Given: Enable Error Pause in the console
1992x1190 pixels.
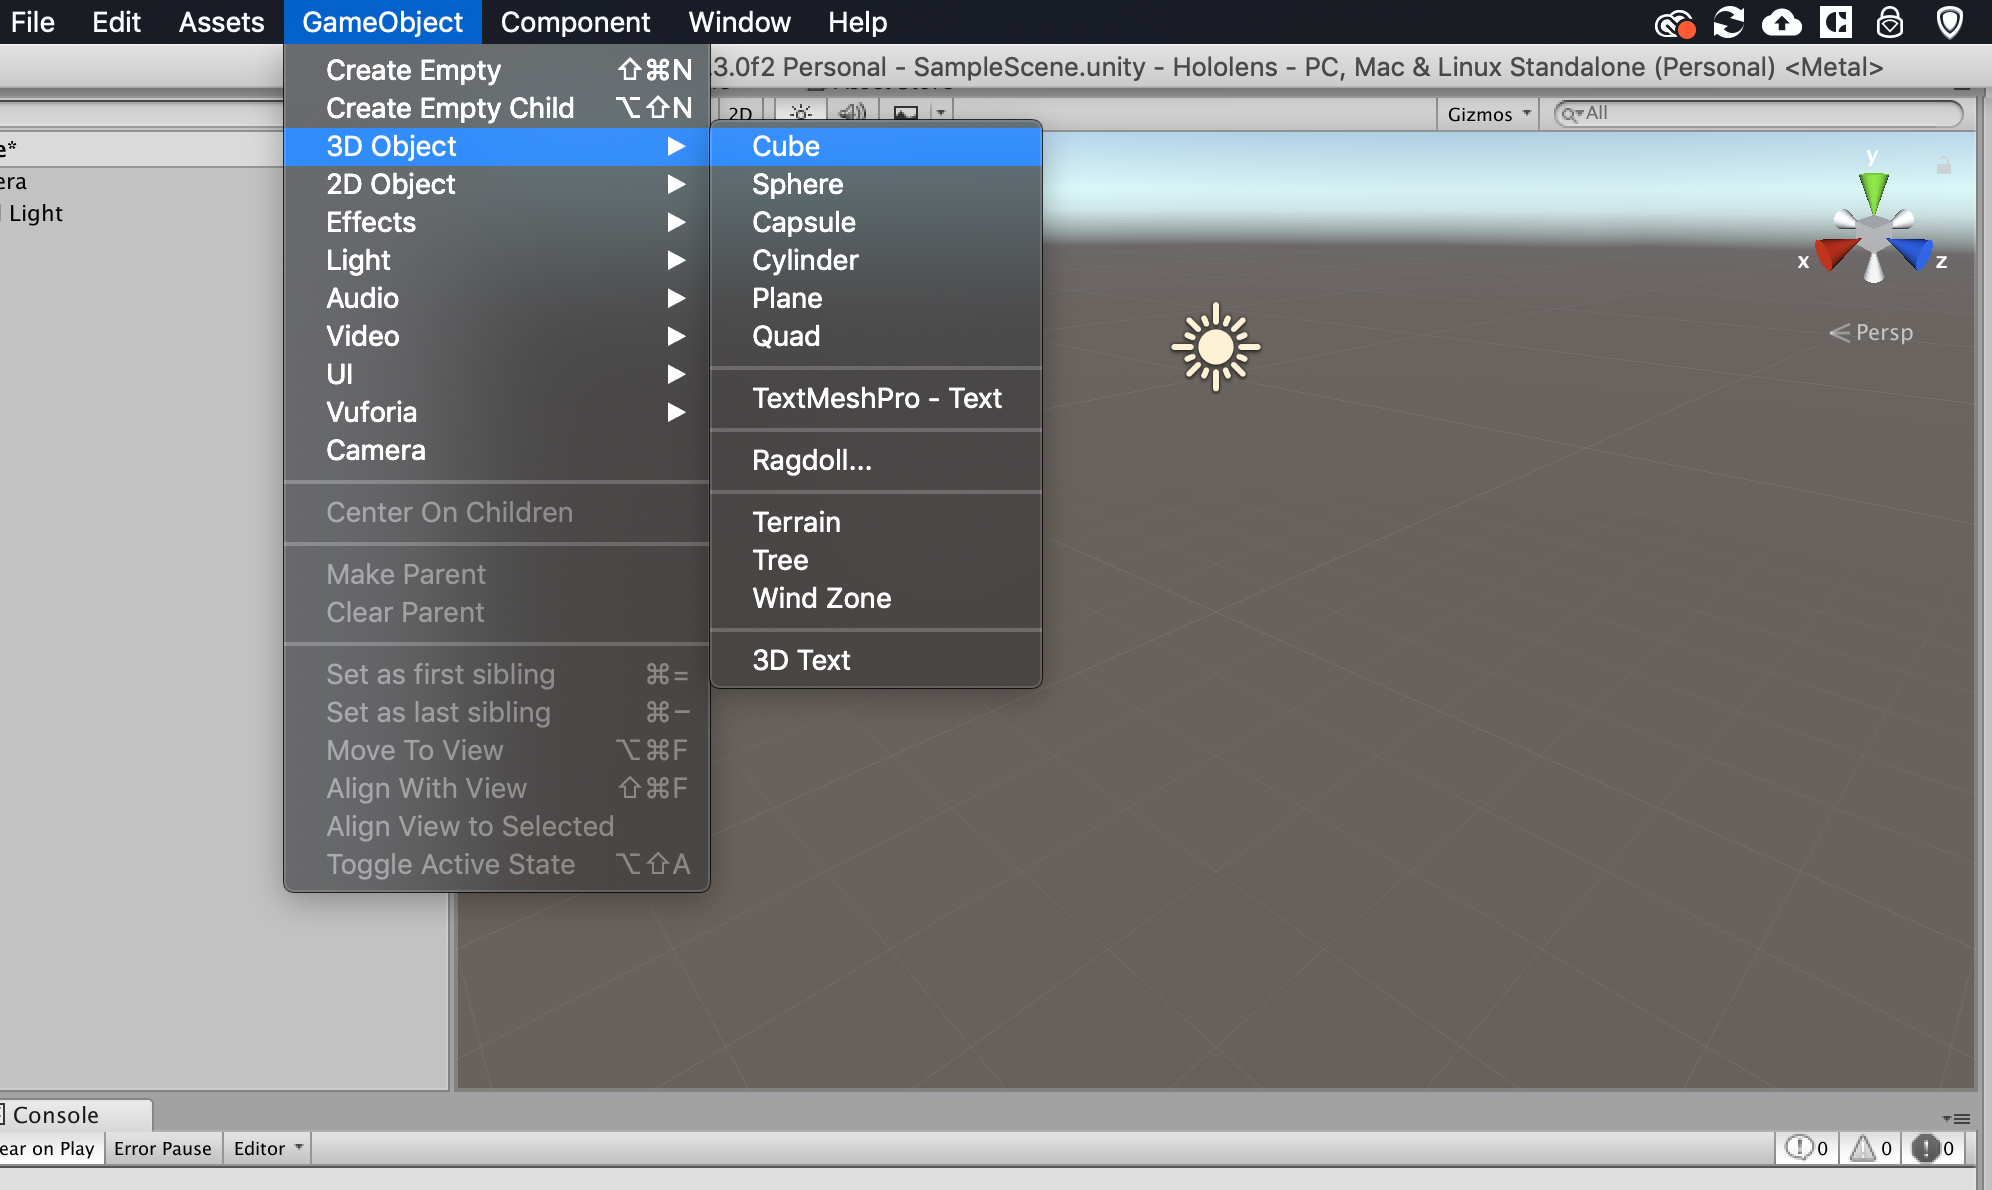Looking at the screenshot, I should coord(162,1148).
